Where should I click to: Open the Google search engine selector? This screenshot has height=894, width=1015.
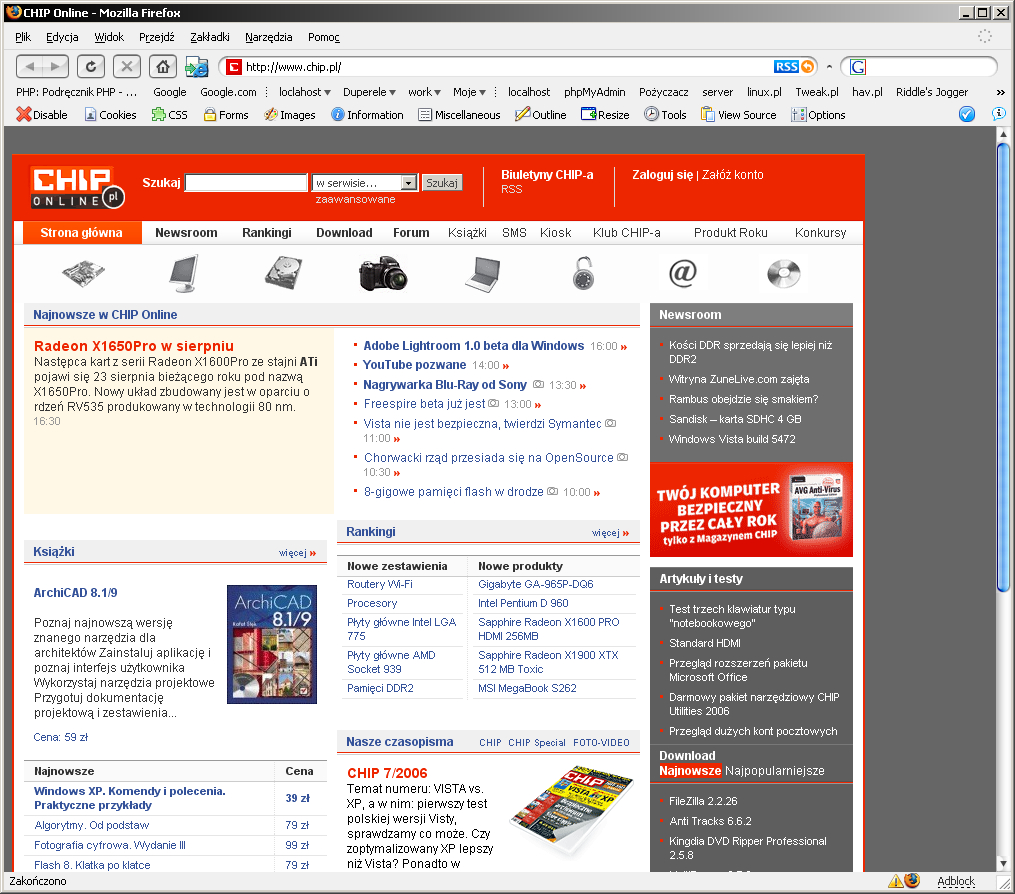pyautogui.click(x=858, y=67)
